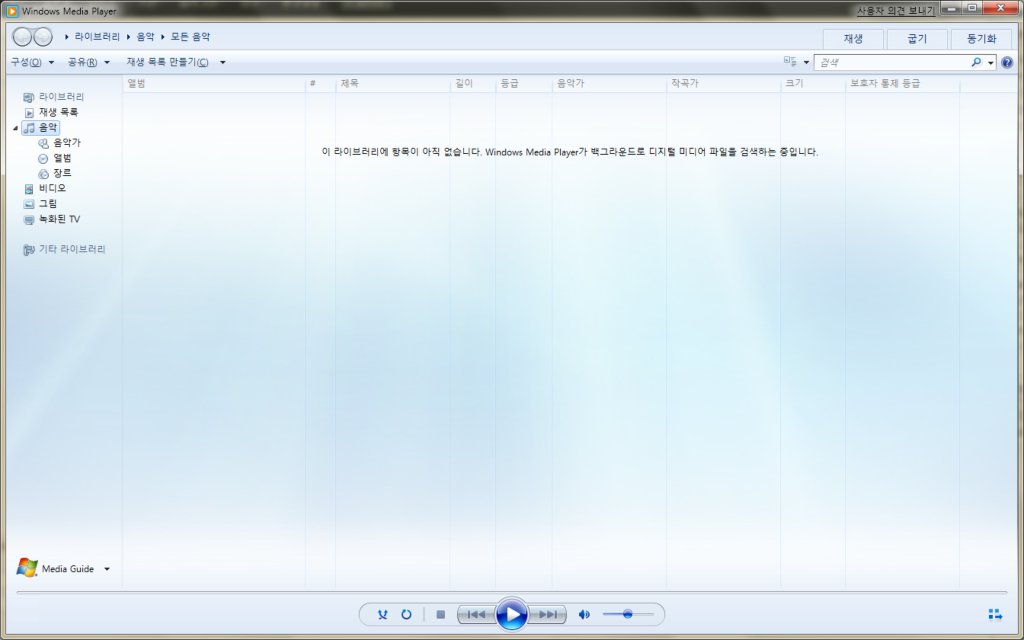The image size is (1024, 640).
Task: Switch to the 굽기 tab
Action: pos(917,39)
